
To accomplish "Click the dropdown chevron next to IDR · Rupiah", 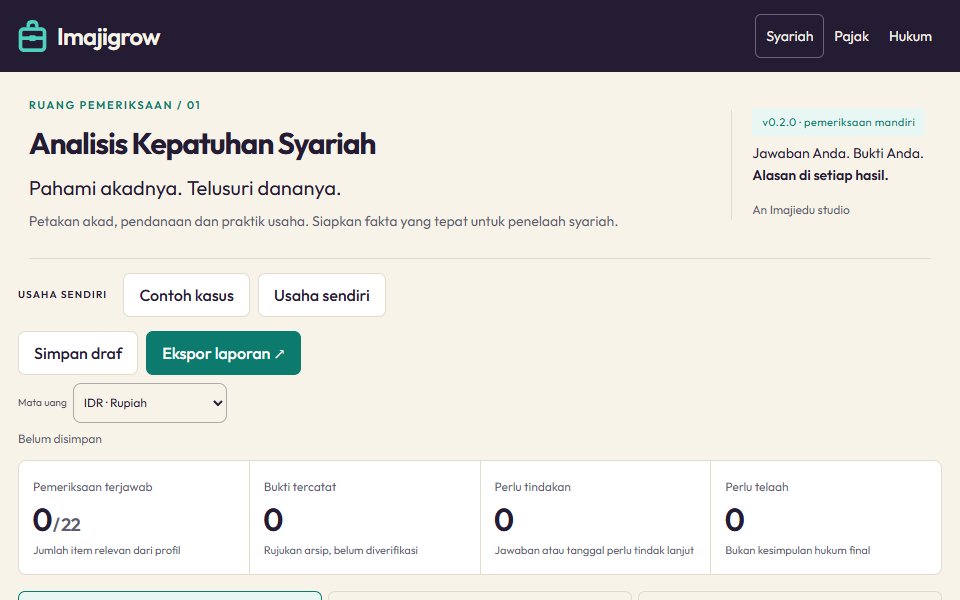I will [x=217, y=403].
